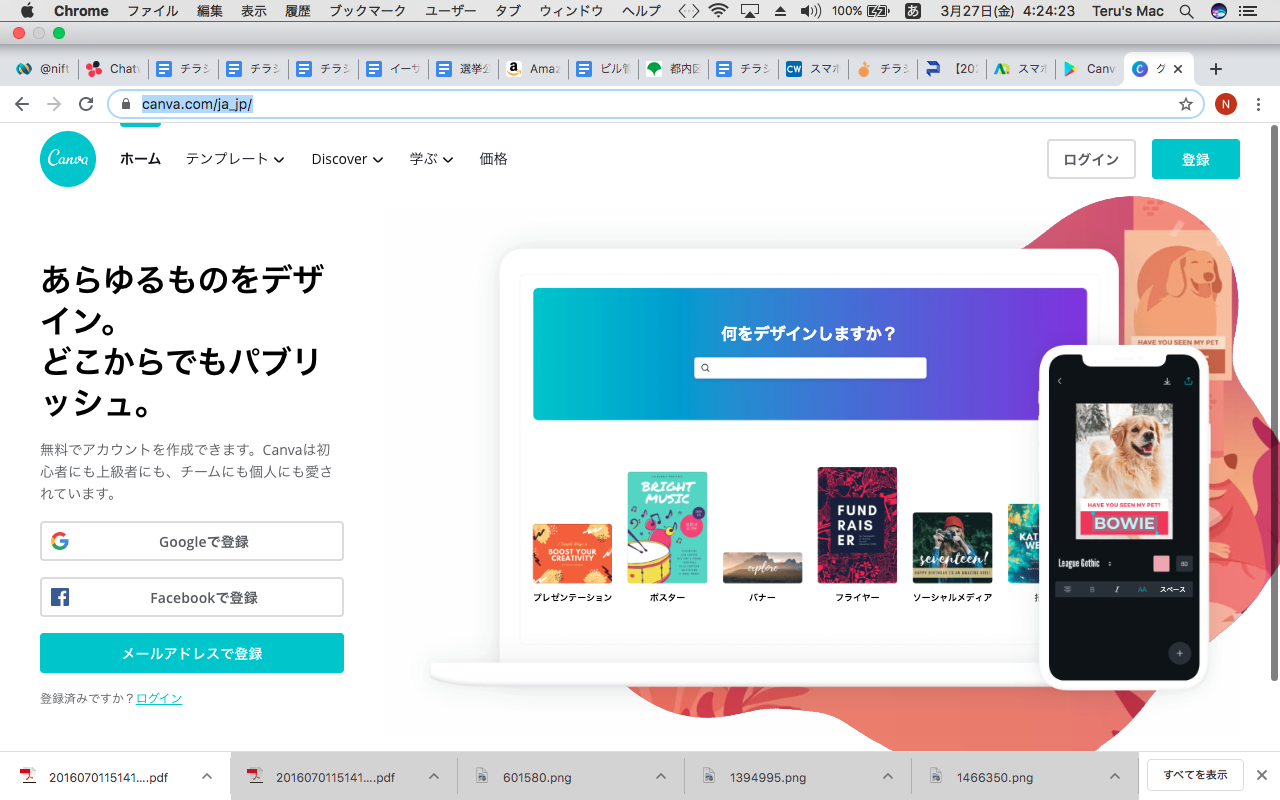
Task: Open the ウィンドウ menu
Action: (x=571, y=11)
